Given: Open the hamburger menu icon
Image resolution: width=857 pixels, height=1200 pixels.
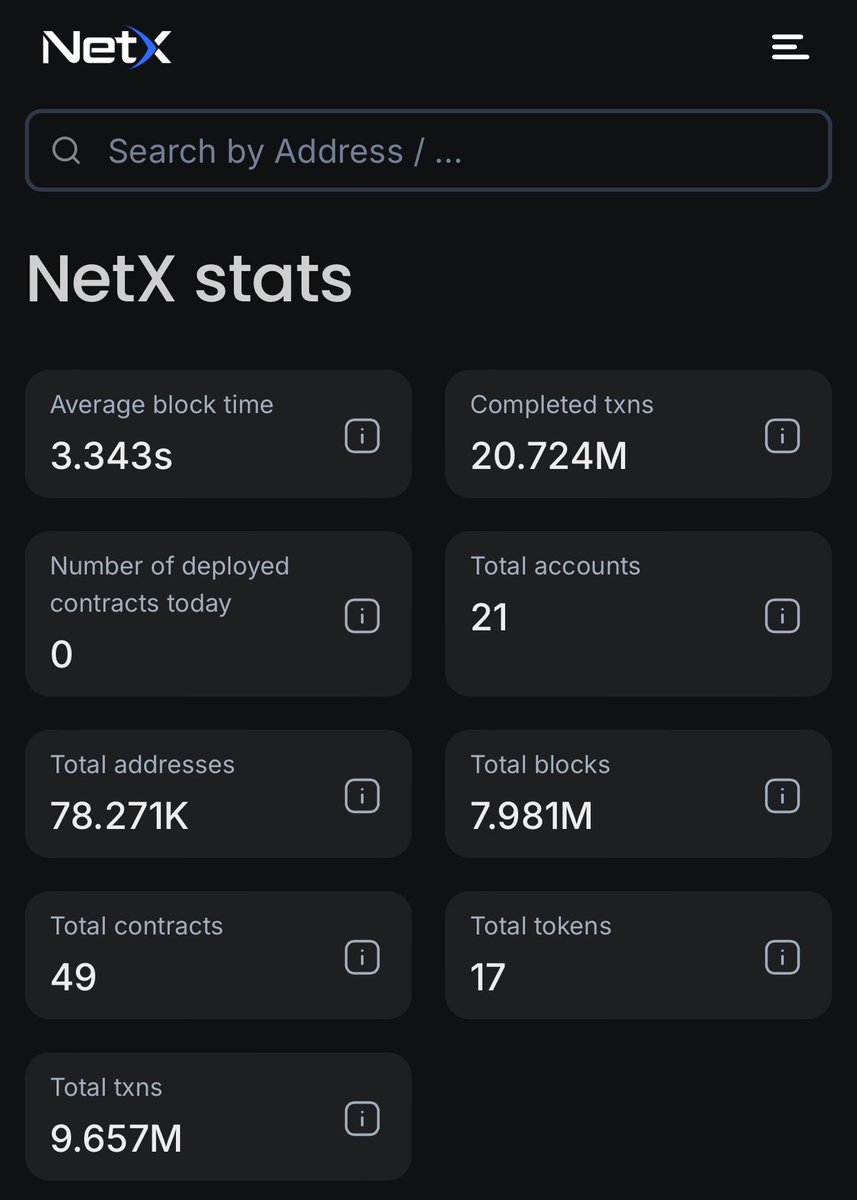Looking at the screenshot, I should tap(790, 47).
